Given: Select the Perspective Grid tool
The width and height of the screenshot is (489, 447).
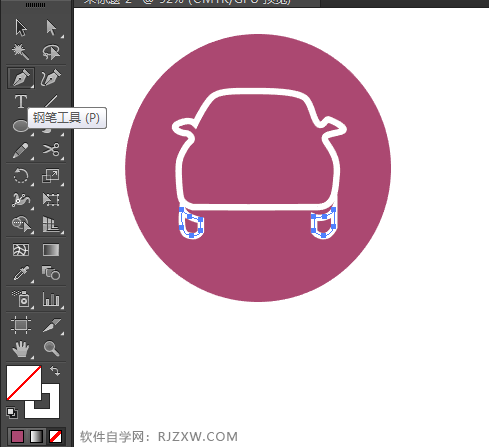Looking at the screenshot, I should [51, 224].
